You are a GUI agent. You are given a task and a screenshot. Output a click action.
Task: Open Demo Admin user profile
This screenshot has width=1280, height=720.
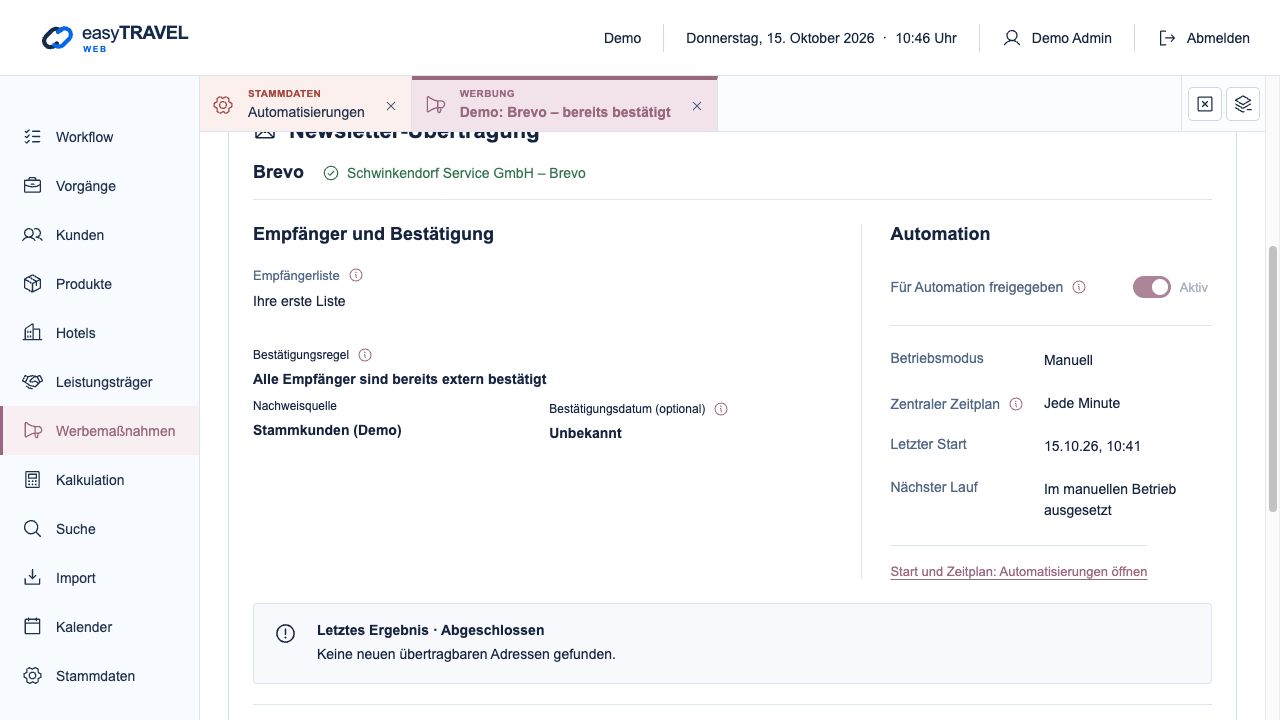pos(1058,38)
